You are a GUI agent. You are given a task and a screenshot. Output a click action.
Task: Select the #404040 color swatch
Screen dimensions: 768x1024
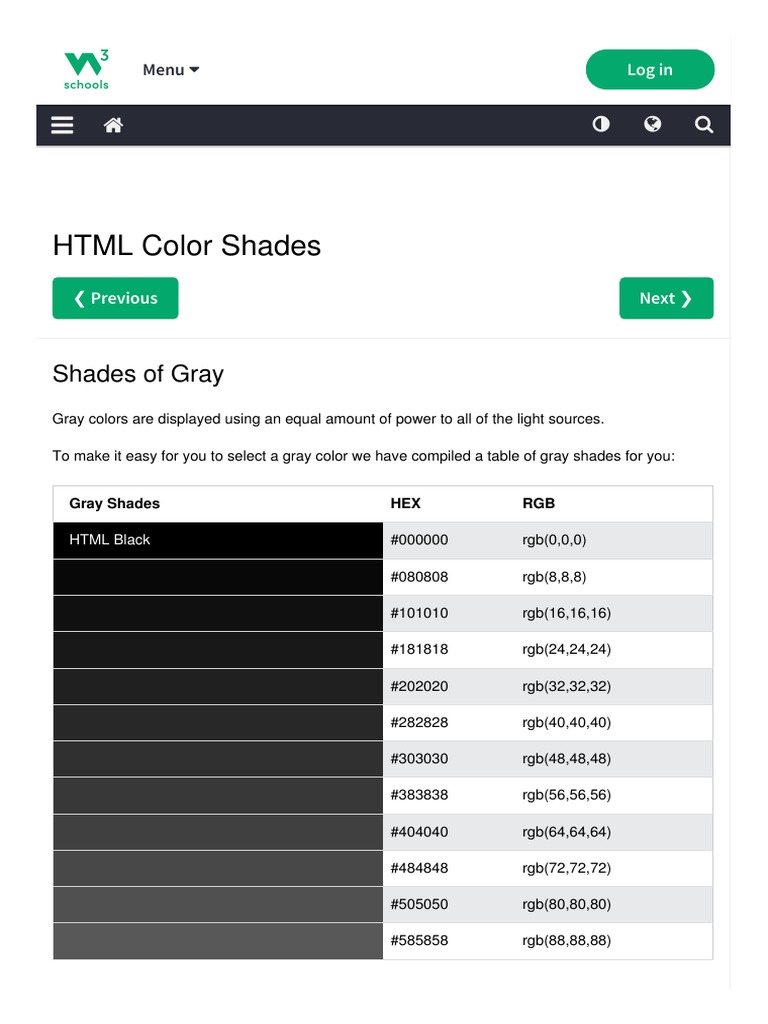click(x=218, y=832)
